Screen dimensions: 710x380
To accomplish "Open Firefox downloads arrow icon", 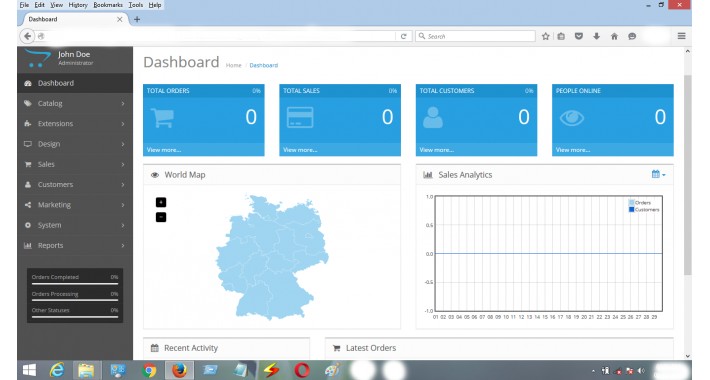I will point(596,36).
